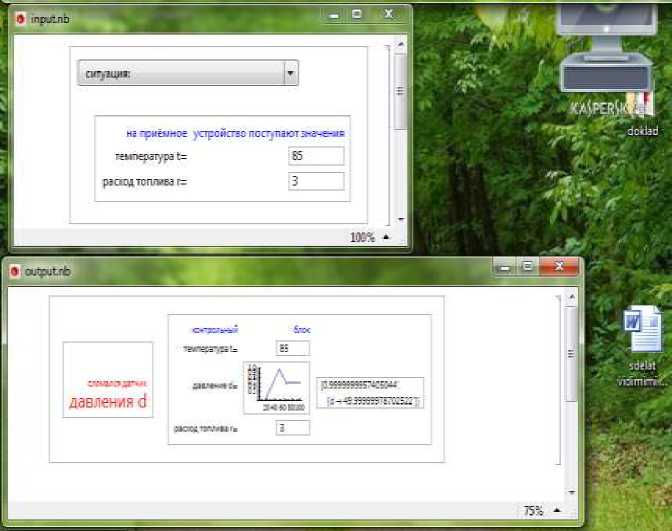Click scroll up arrow in output.nb scrollbar
Viewport: 672px width, 531px height.
(571, 297)
